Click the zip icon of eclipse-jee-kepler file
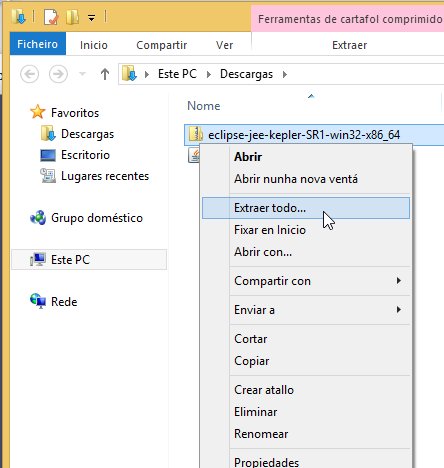 [x=196, y=134]
